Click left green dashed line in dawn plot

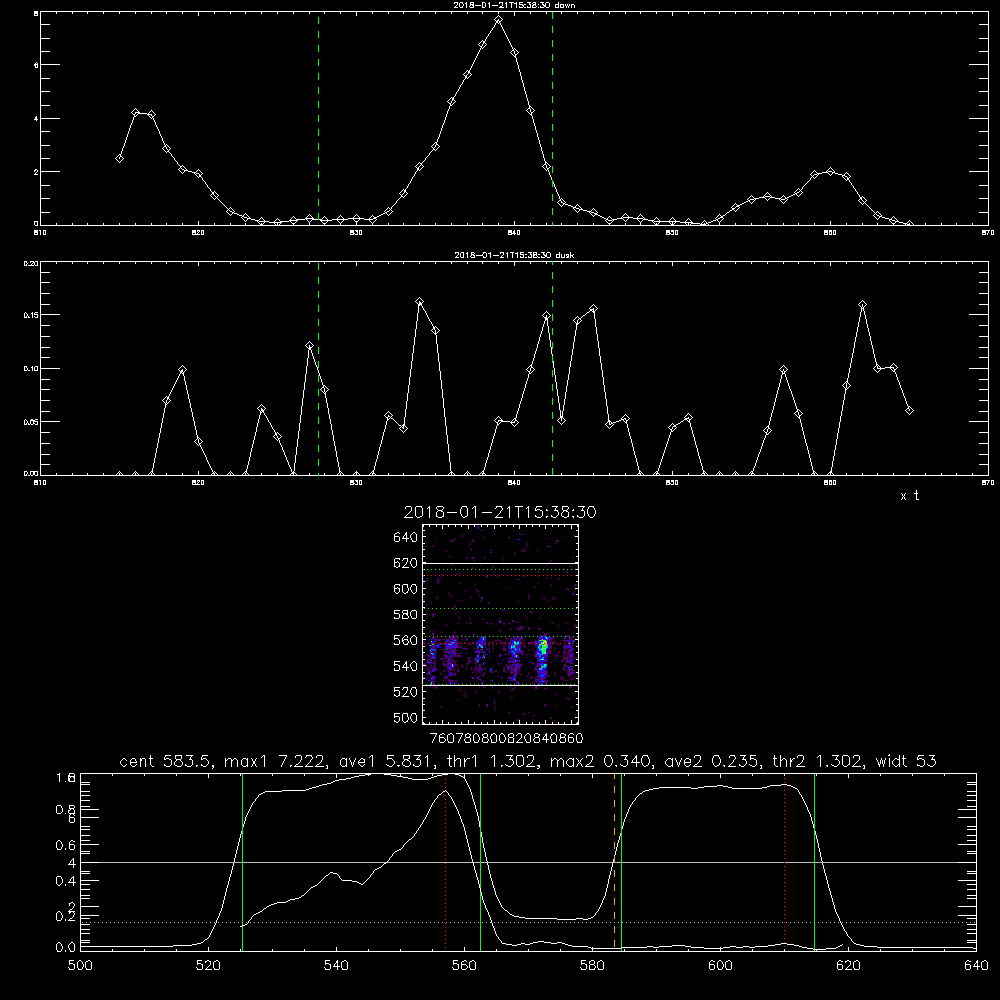click(318, 118)
